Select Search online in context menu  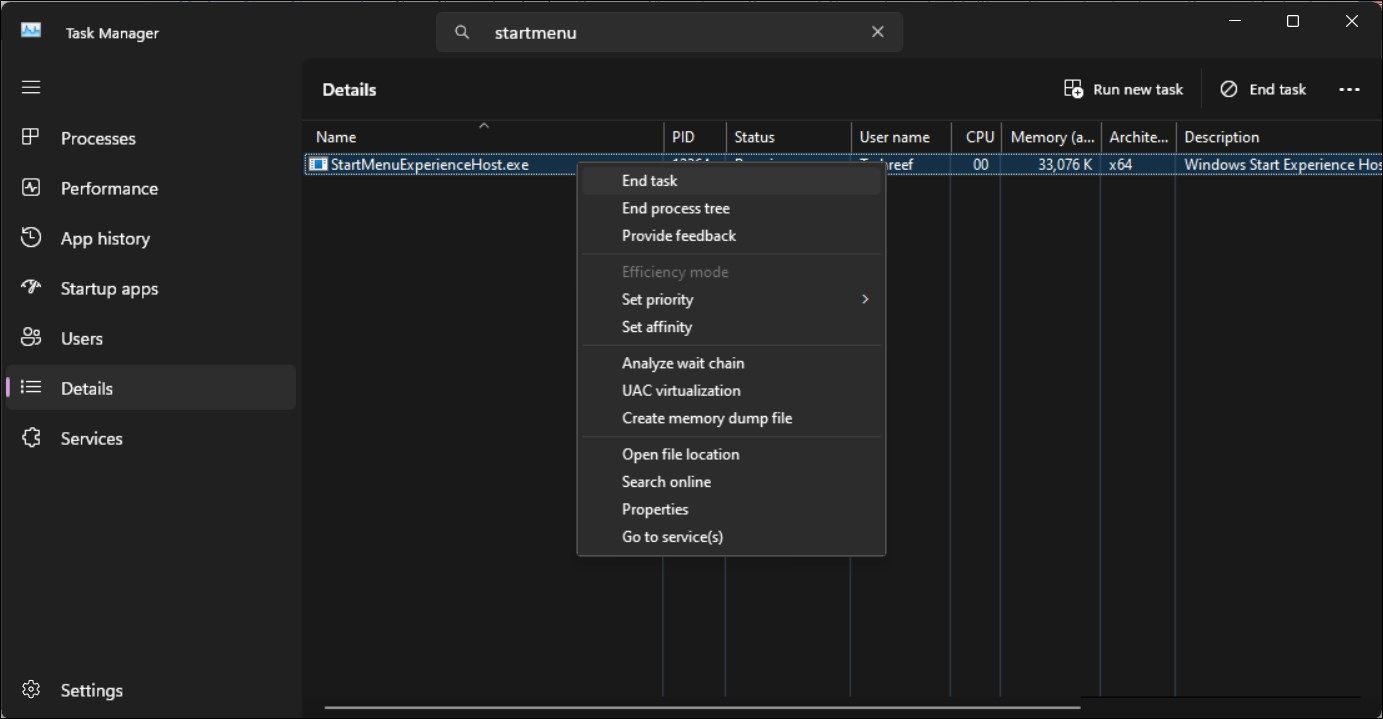[x=666, y=481]
